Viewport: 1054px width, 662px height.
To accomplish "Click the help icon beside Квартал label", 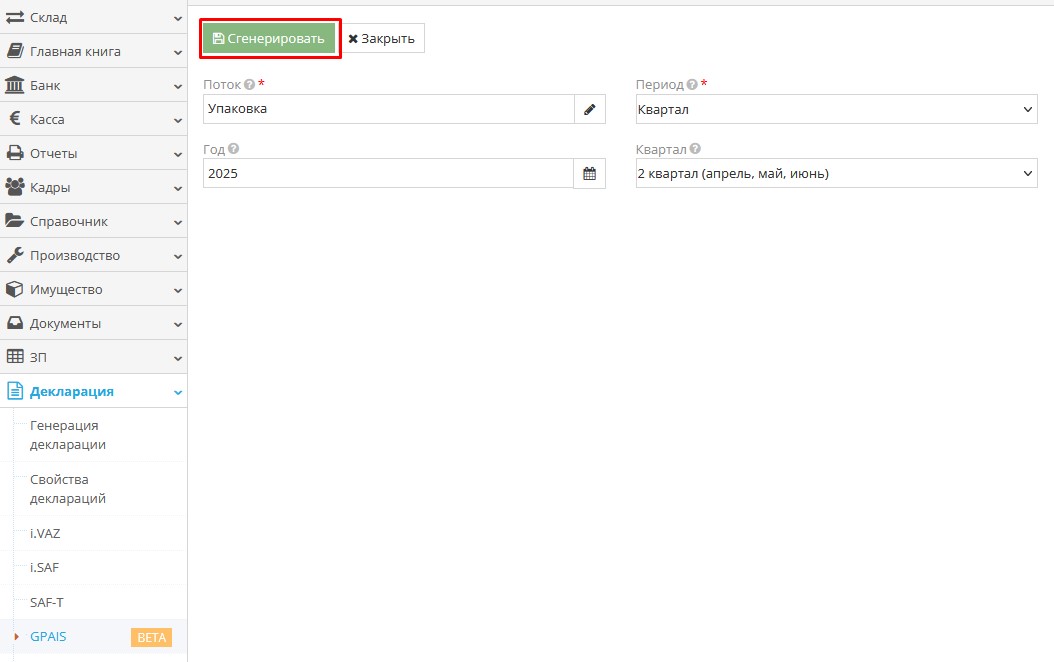I will click(695, 149).
